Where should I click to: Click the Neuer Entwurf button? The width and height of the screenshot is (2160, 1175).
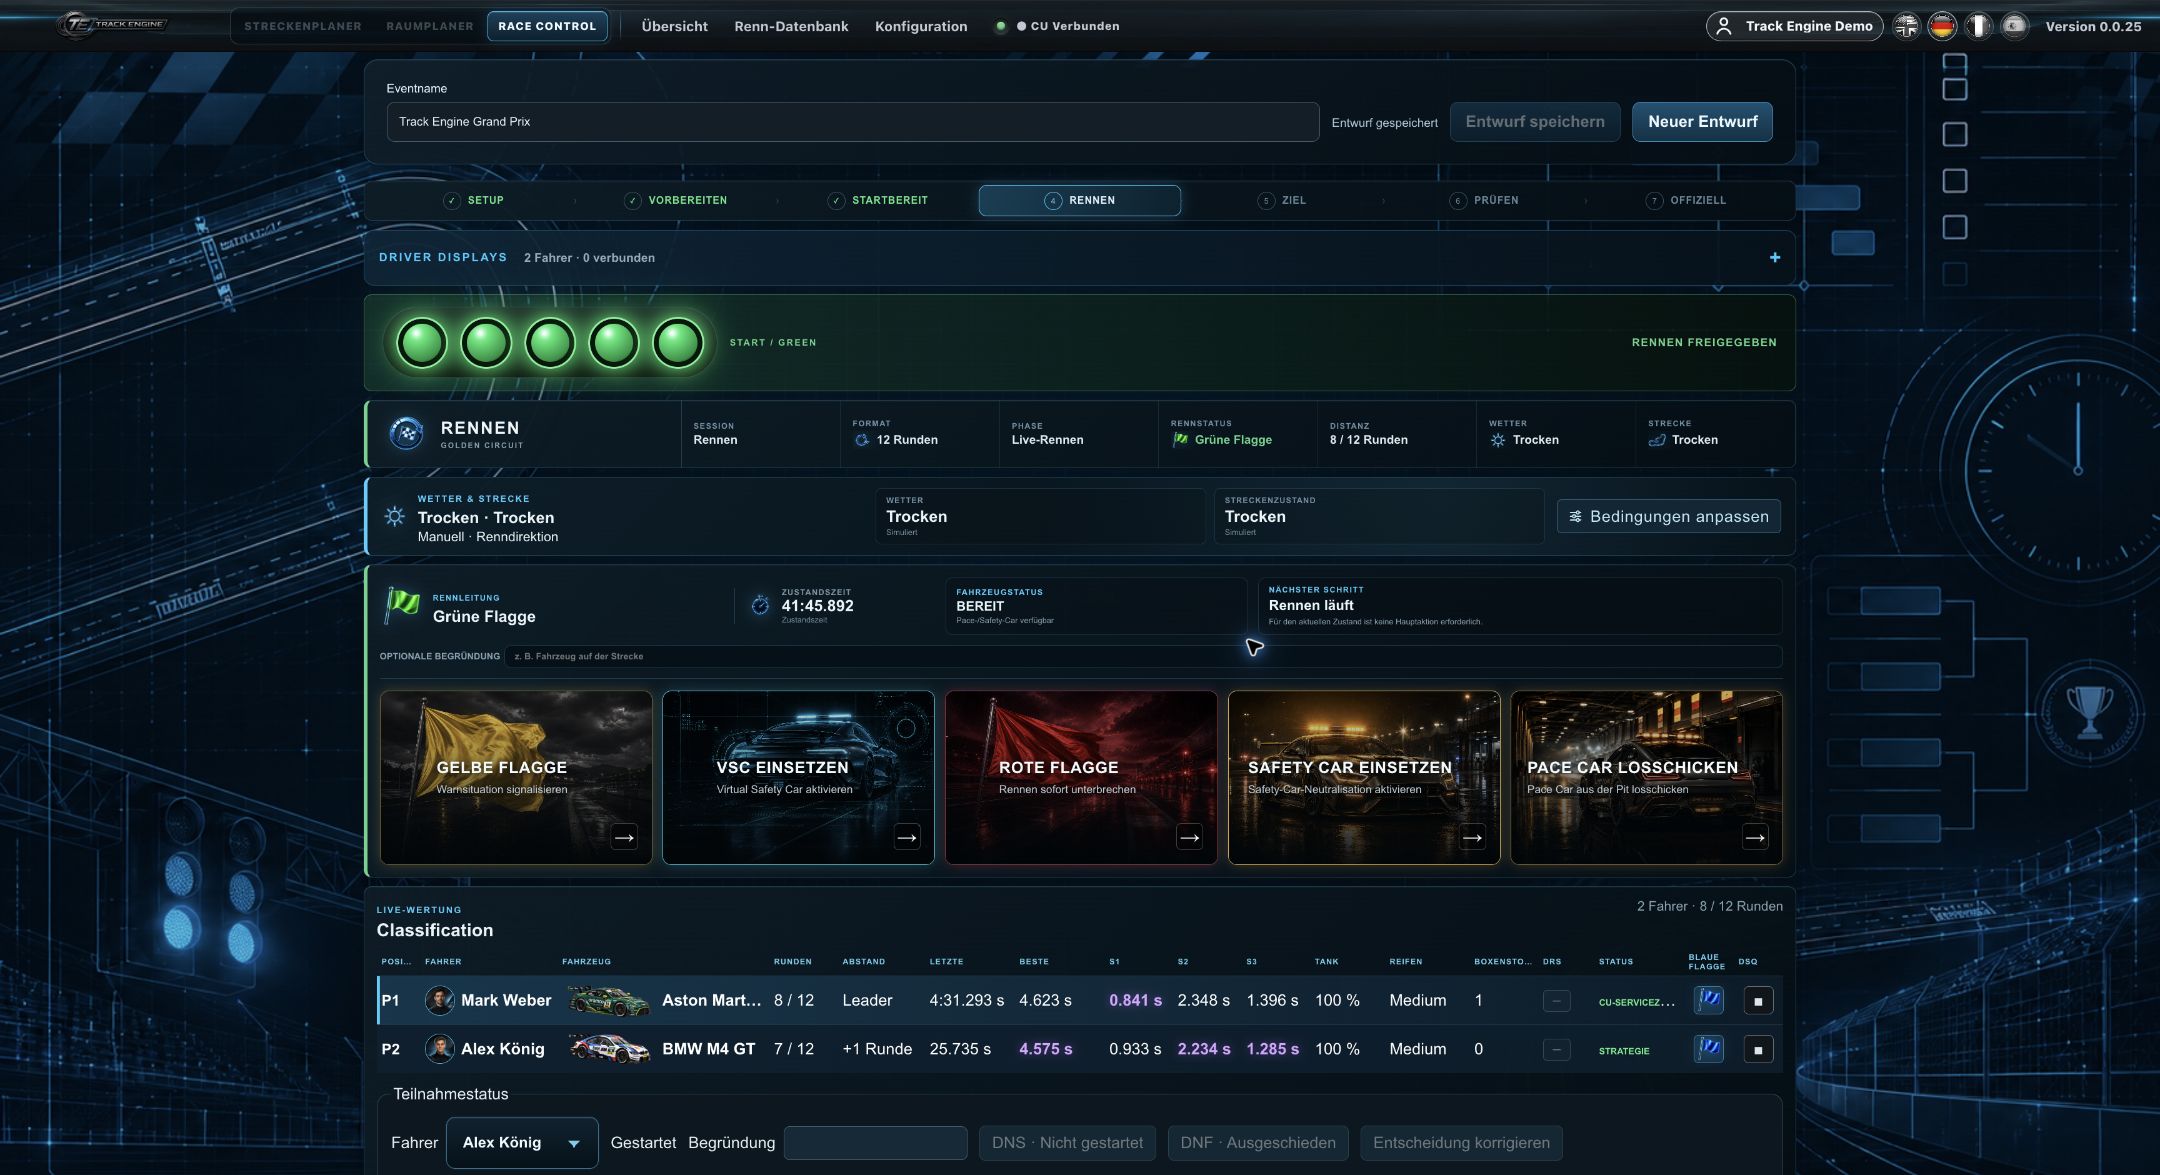(1702, 122)
